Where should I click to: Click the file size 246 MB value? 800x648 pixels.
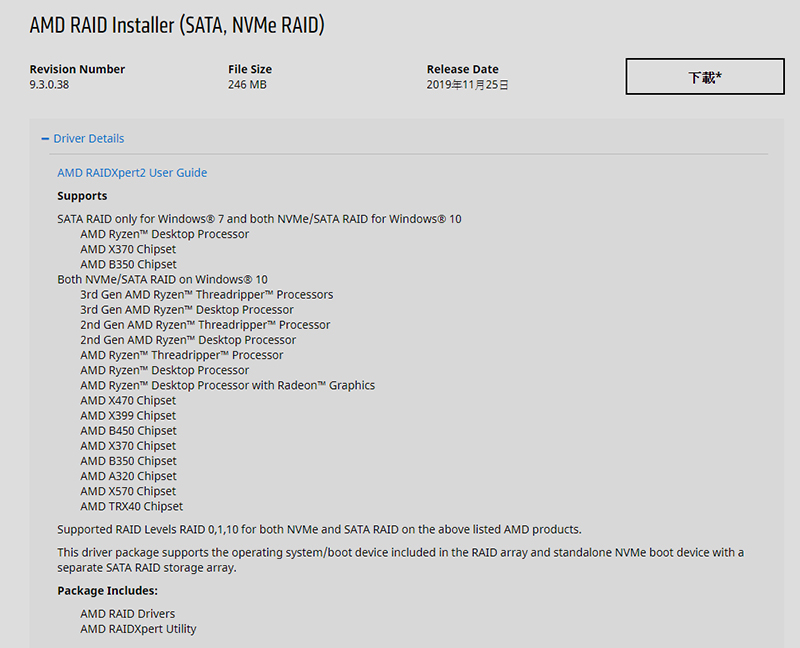click(x=247, y=85)
